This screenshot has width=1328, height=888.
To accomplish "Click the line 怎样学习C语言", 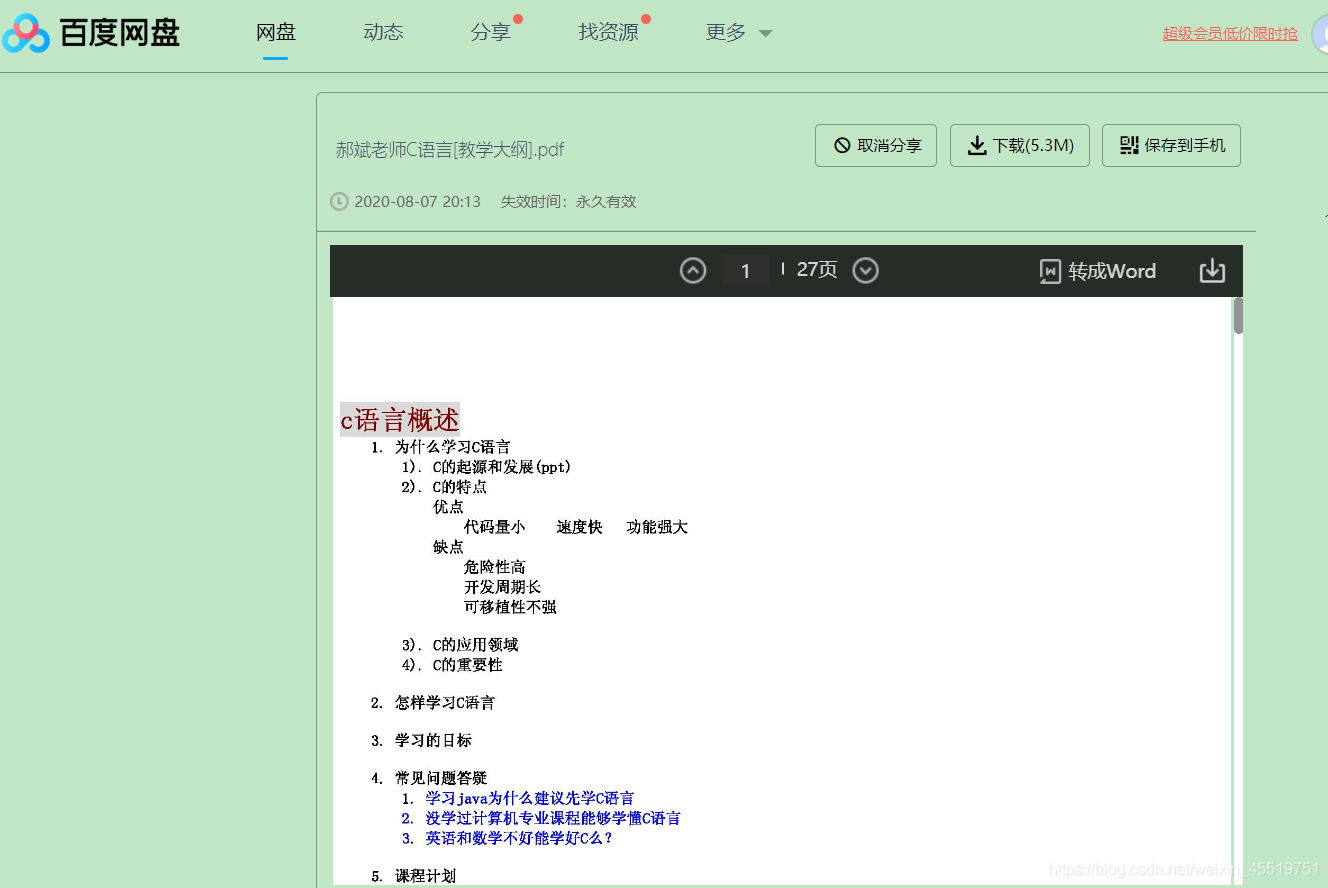I will point(445,703).
